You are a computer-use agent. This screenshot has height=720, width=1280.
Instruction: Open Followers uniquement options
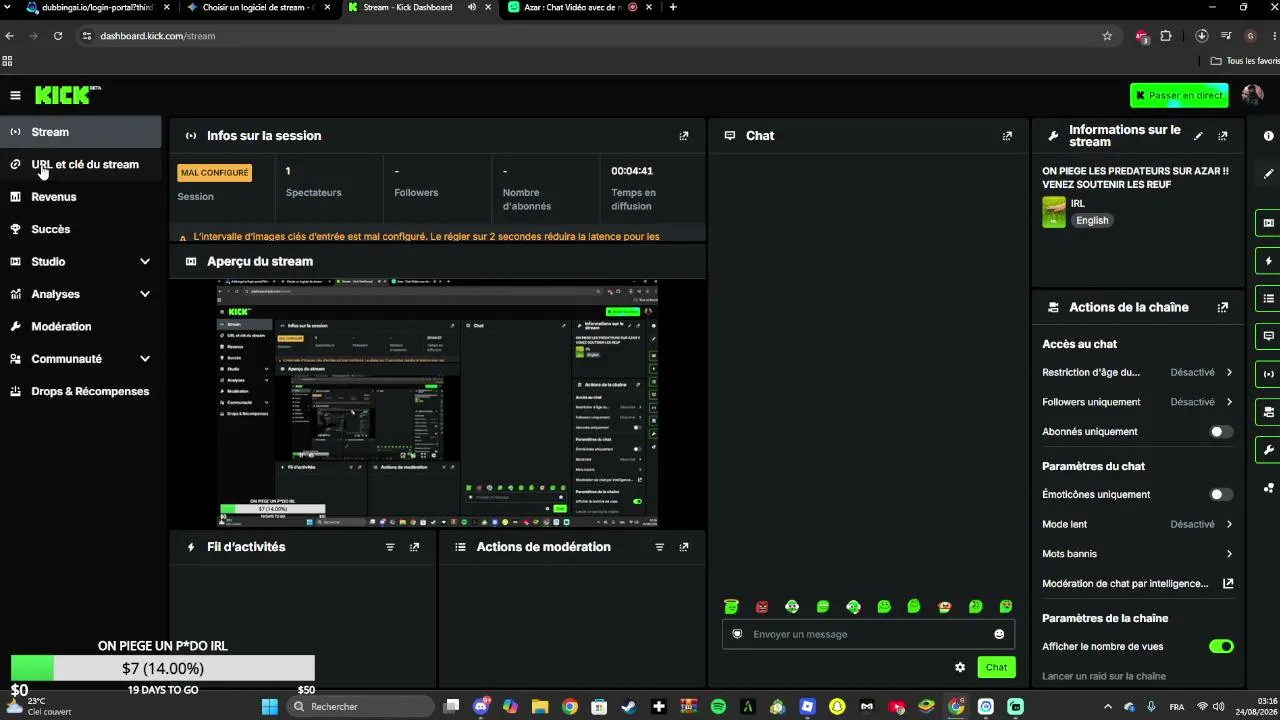tap(1137, 402)
